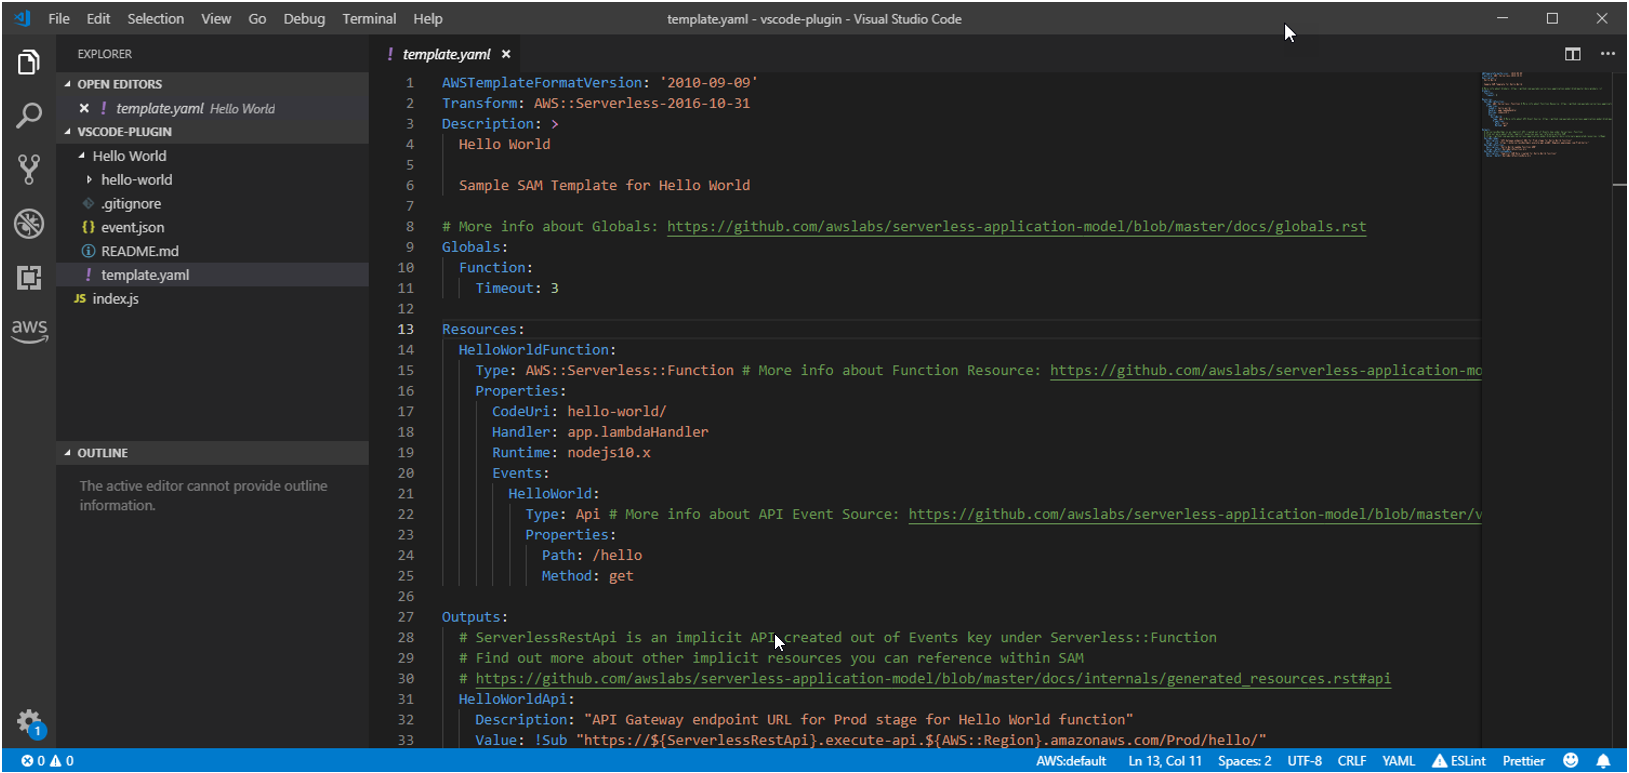Select README.md in the file tree
Viewport: 1629px width, 773px height.
pyautogui.click(x=139, y=251)
